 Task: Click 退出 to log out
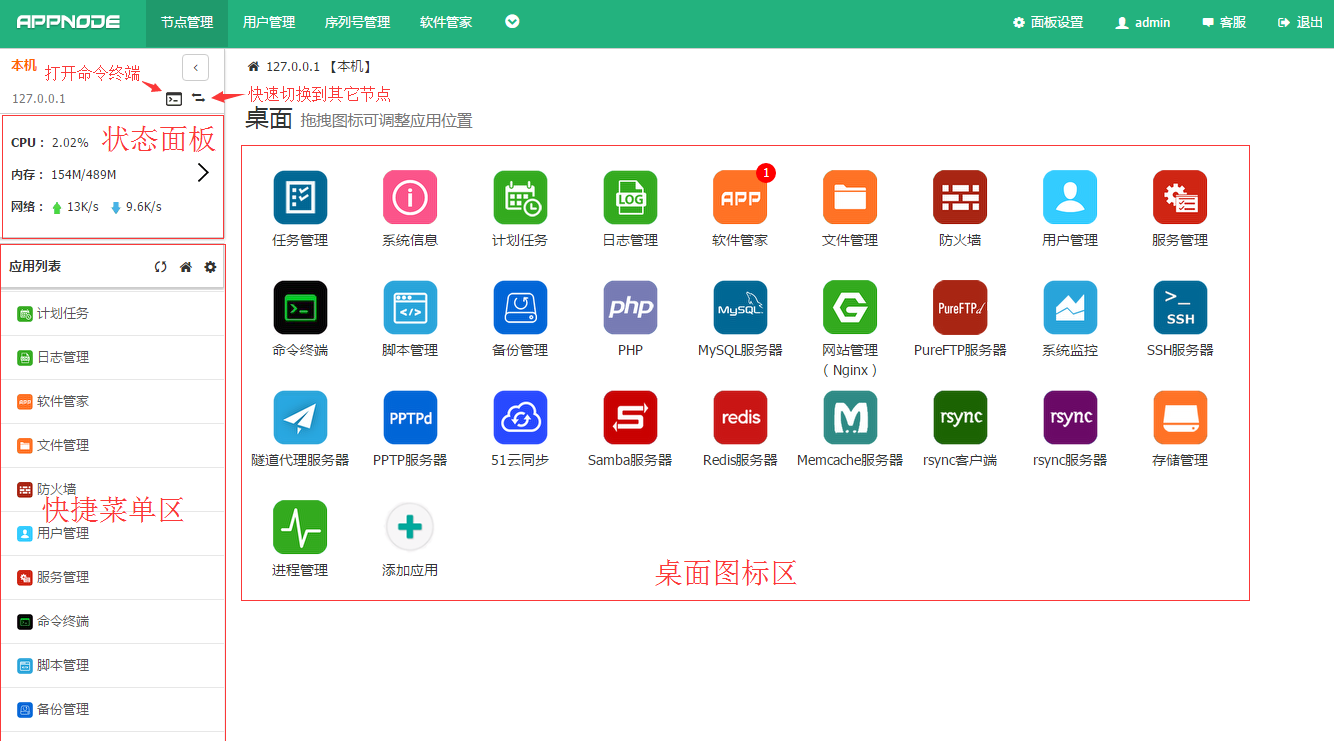pos(1300,22)
